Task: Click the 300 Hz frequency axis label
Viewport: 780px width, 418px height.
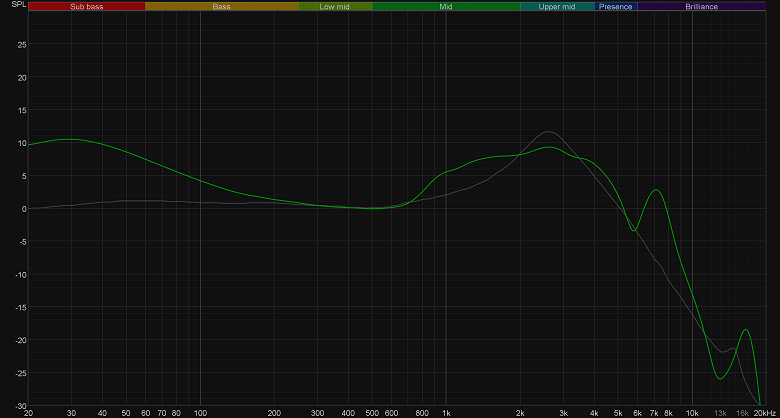Action: (x=317, y=413)
